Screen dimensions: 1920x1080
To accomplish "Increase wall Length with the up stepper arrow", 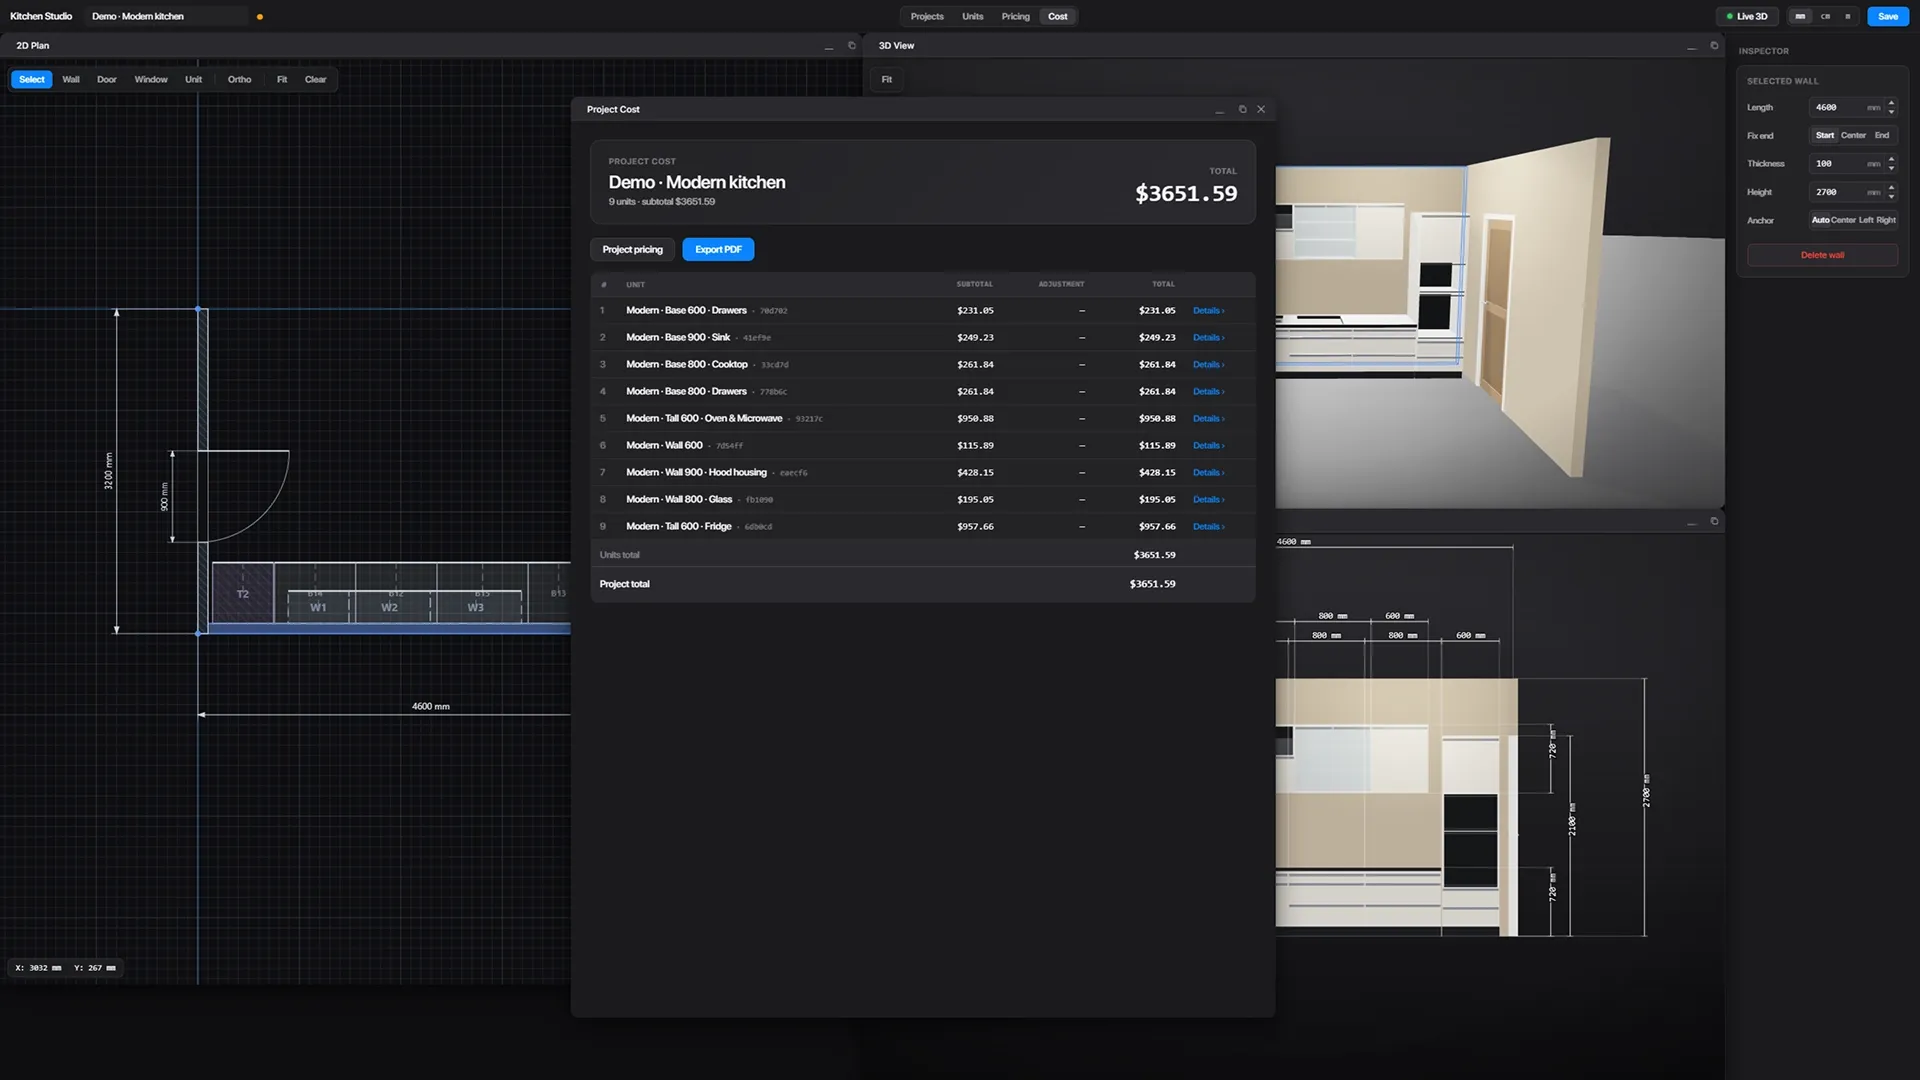I will (x=1891, y=103).
